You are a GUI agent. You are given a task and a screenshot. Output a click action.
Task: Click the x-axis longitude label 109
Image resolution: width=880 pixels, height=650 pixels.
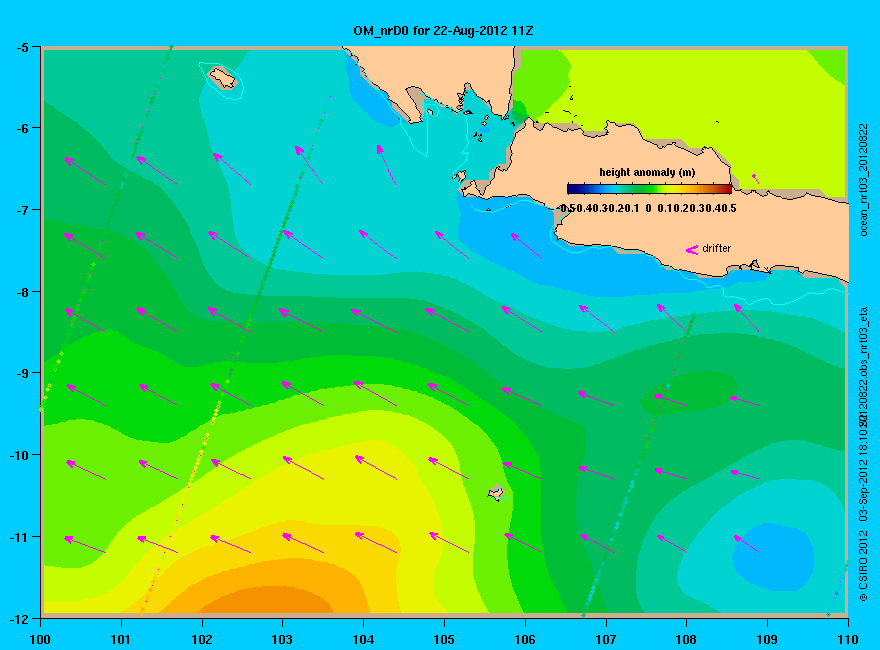click(x=767, y=639)
